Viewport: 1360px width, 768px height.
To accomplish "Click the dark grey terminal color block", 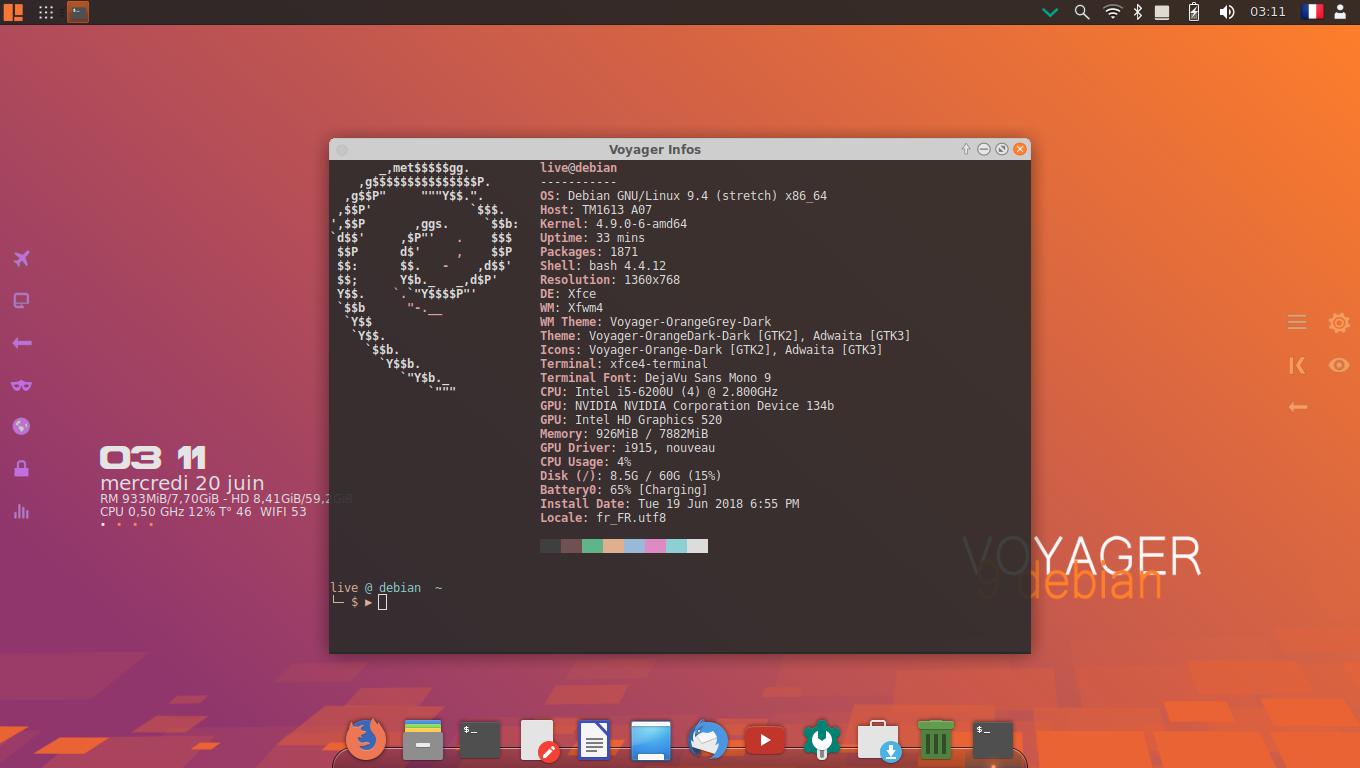I will coord(550,546).
